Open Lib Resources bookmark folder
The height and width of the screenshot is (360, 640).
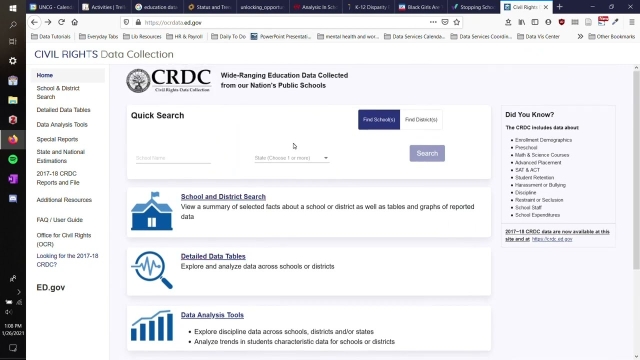click(x=142, y=36)
